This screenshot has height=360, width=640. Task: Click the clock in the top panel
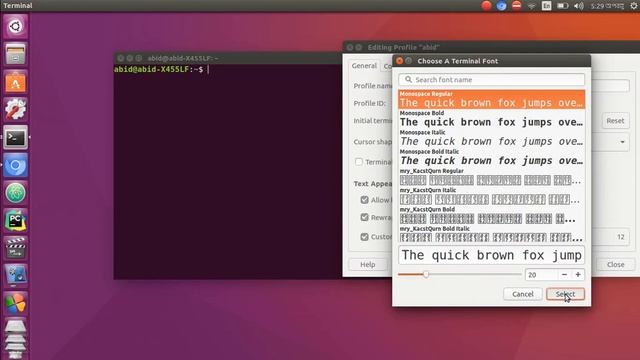(607, 6)
